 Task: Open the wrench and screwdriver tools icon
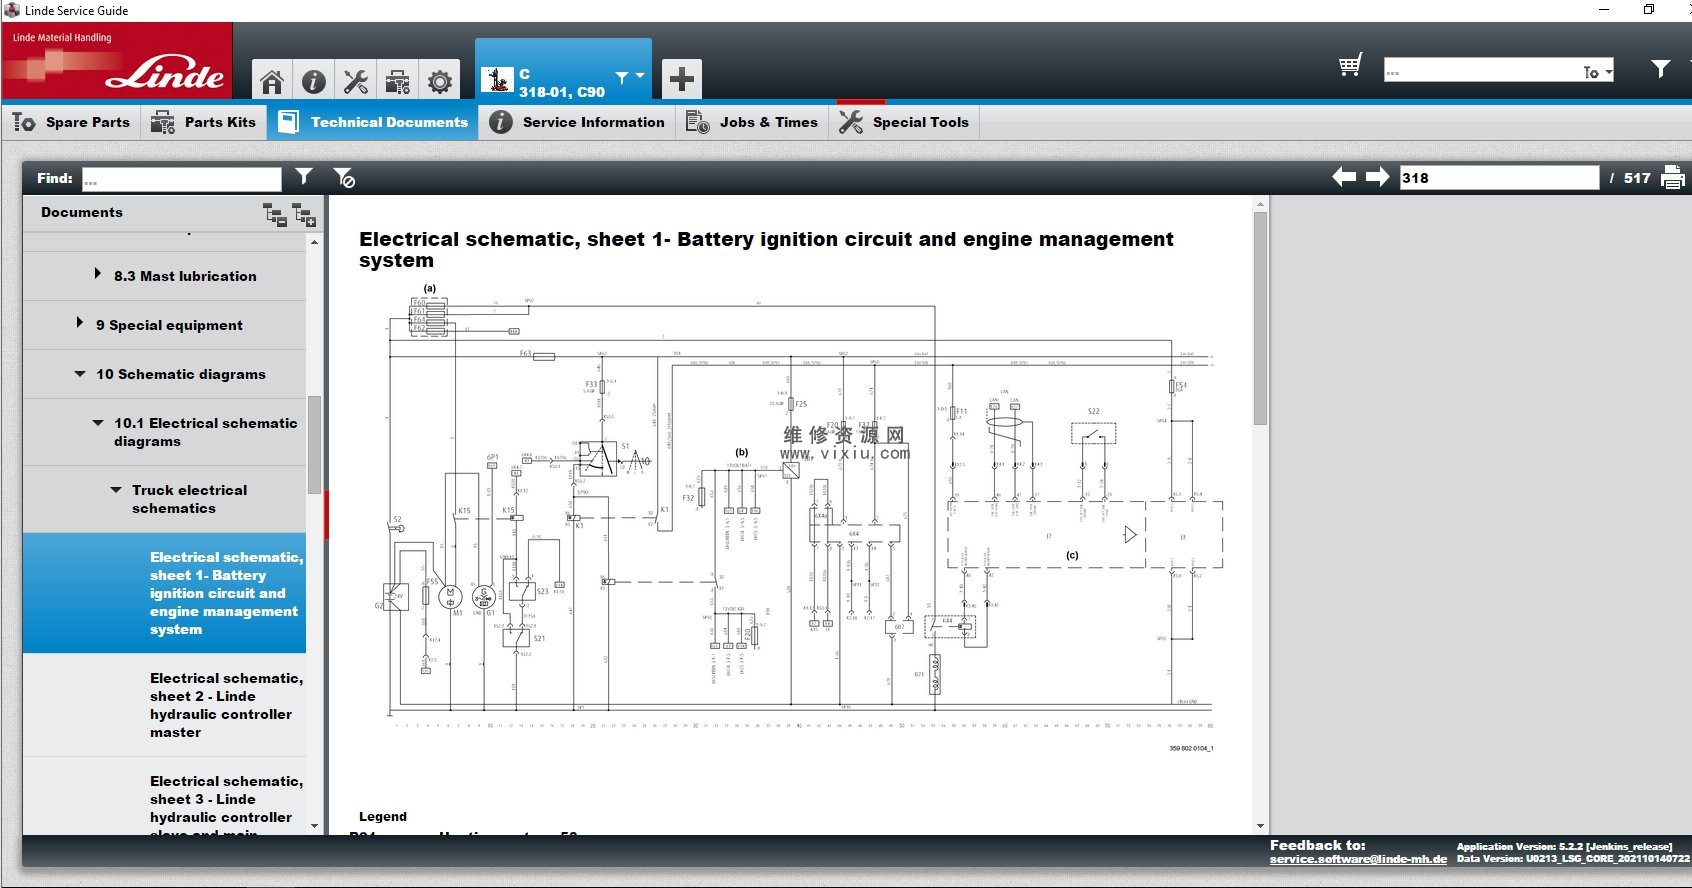coord(355,80)
